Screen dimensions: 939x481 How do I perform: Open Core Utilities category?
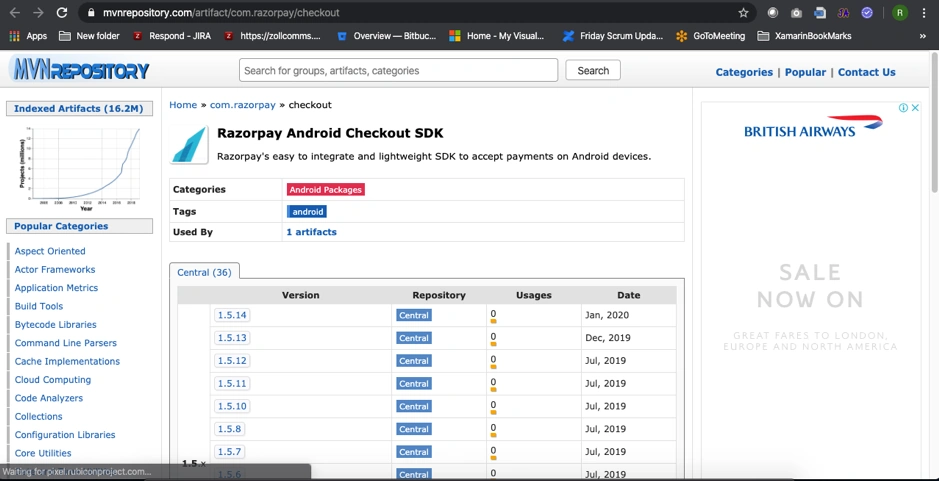click(x=43, y=453)
